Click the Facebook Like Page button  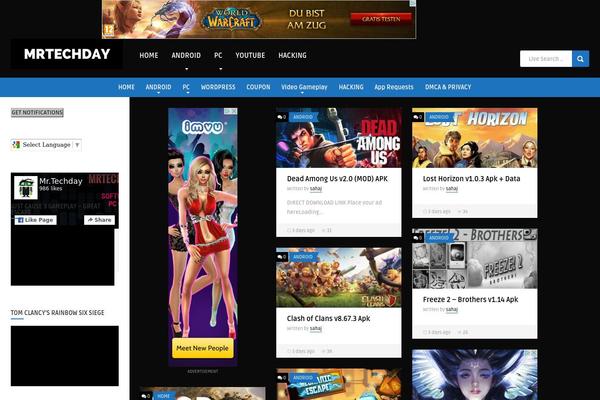36,220
